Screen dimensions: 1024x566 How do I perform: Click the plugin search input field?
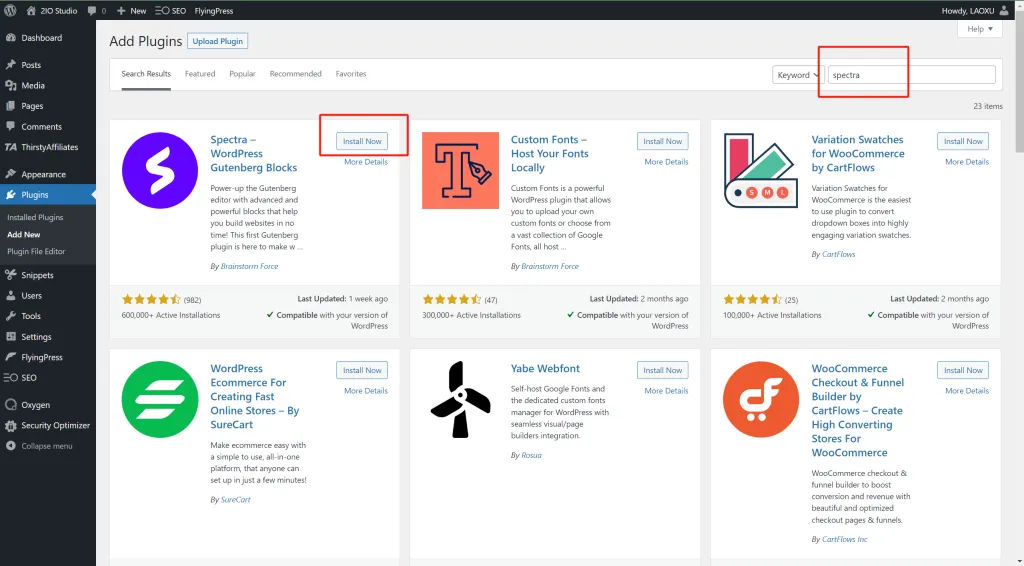[x=911, y=75]
